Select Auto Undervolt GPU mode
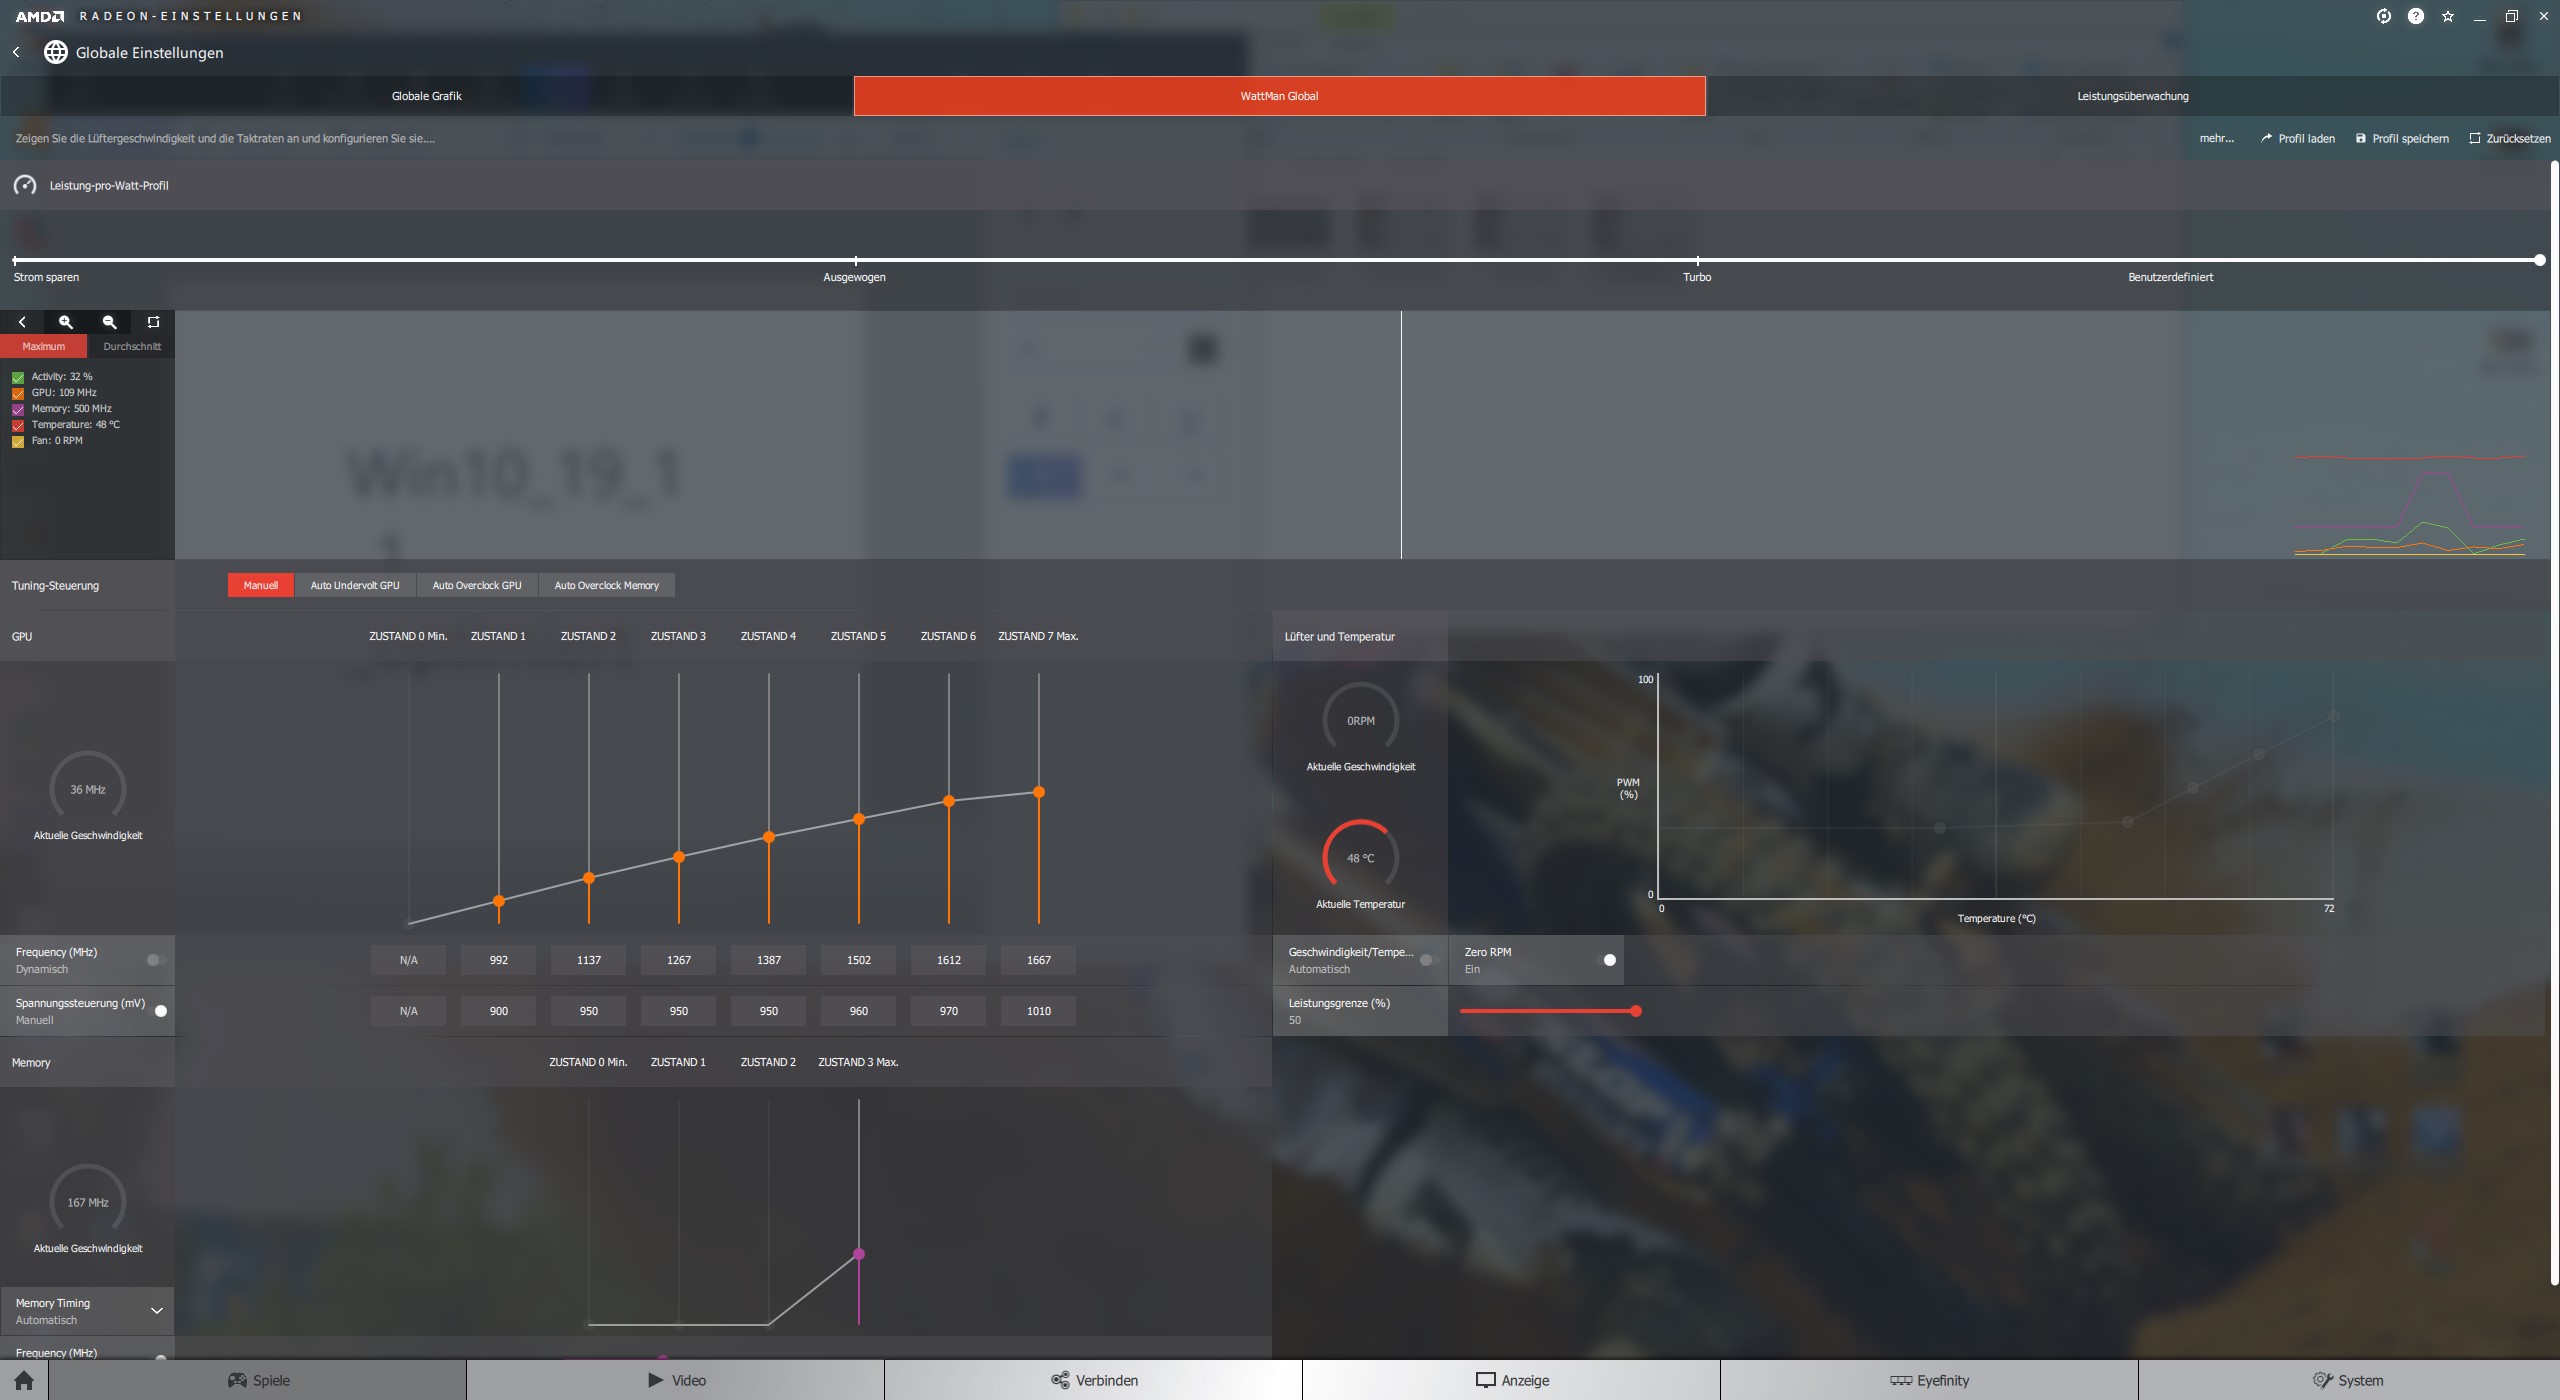 354,585
